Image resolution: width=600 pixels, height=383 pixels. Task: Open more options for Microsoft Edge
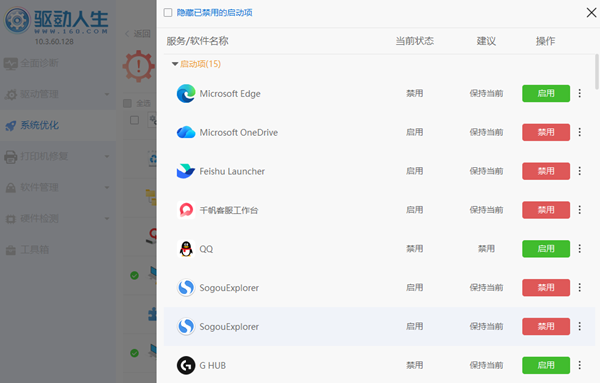pos(580,93)
